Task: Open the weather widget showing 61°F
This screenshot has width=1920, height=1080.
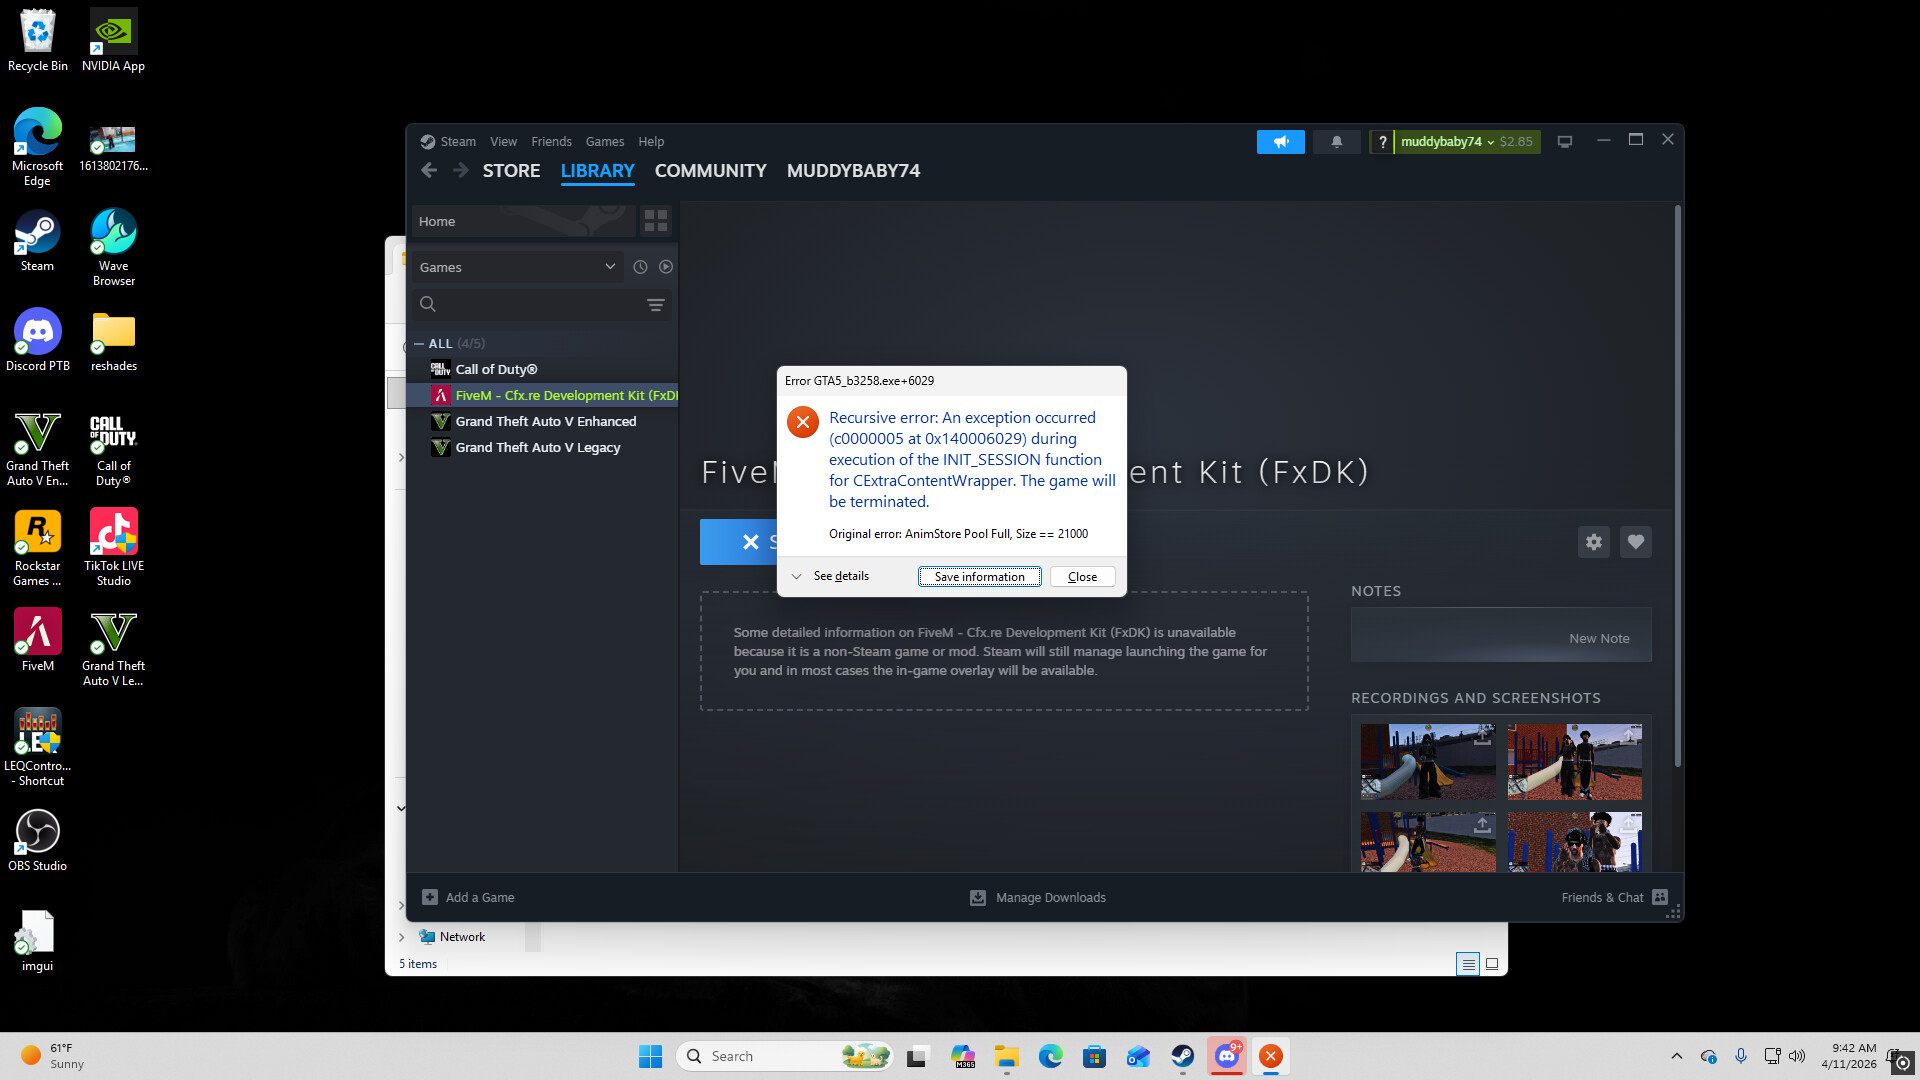Action: click(53, 1056)
